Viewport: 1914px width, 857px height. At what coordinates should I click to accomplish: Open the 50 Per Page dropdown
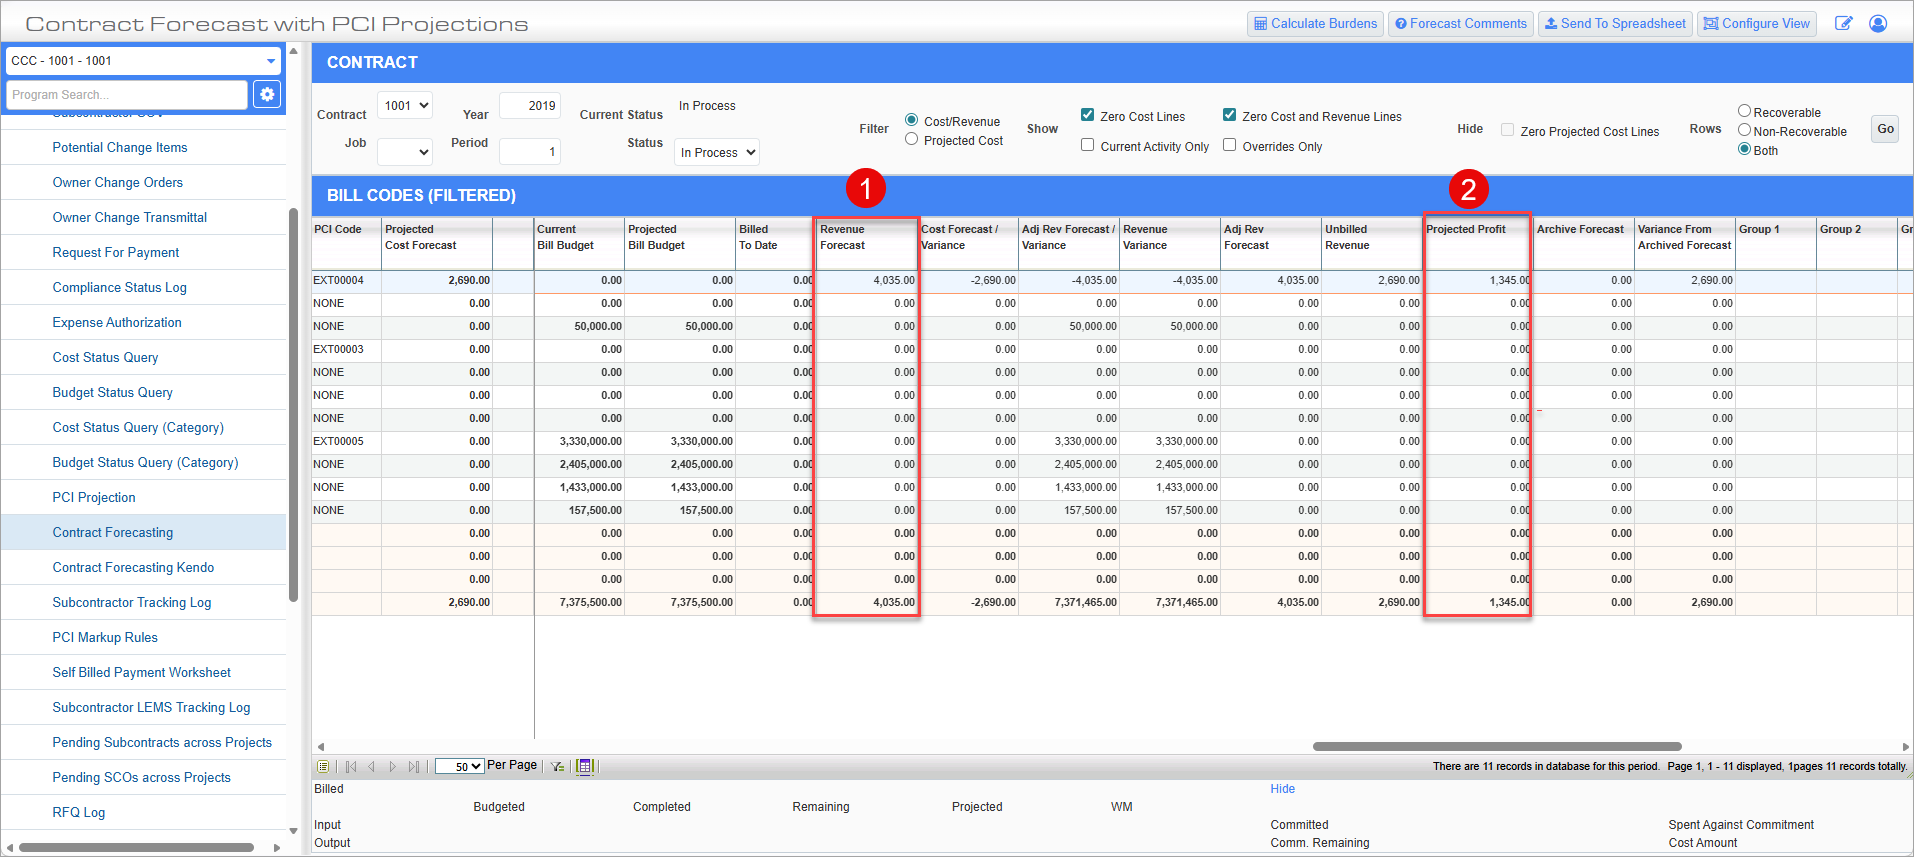[x=460, y=766]
